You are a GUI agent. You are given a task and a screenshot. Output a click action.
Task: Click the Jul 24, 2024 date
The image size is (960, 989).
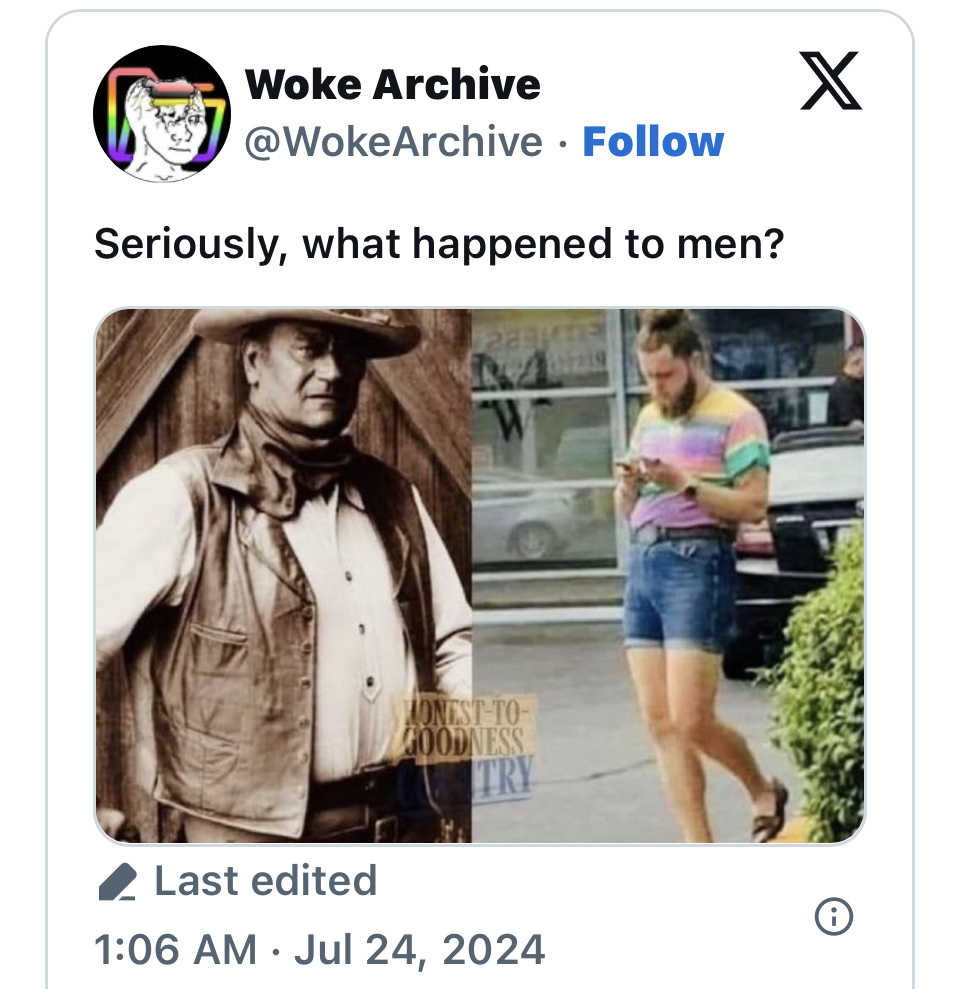pyautogui.click(x=419, y=948)
